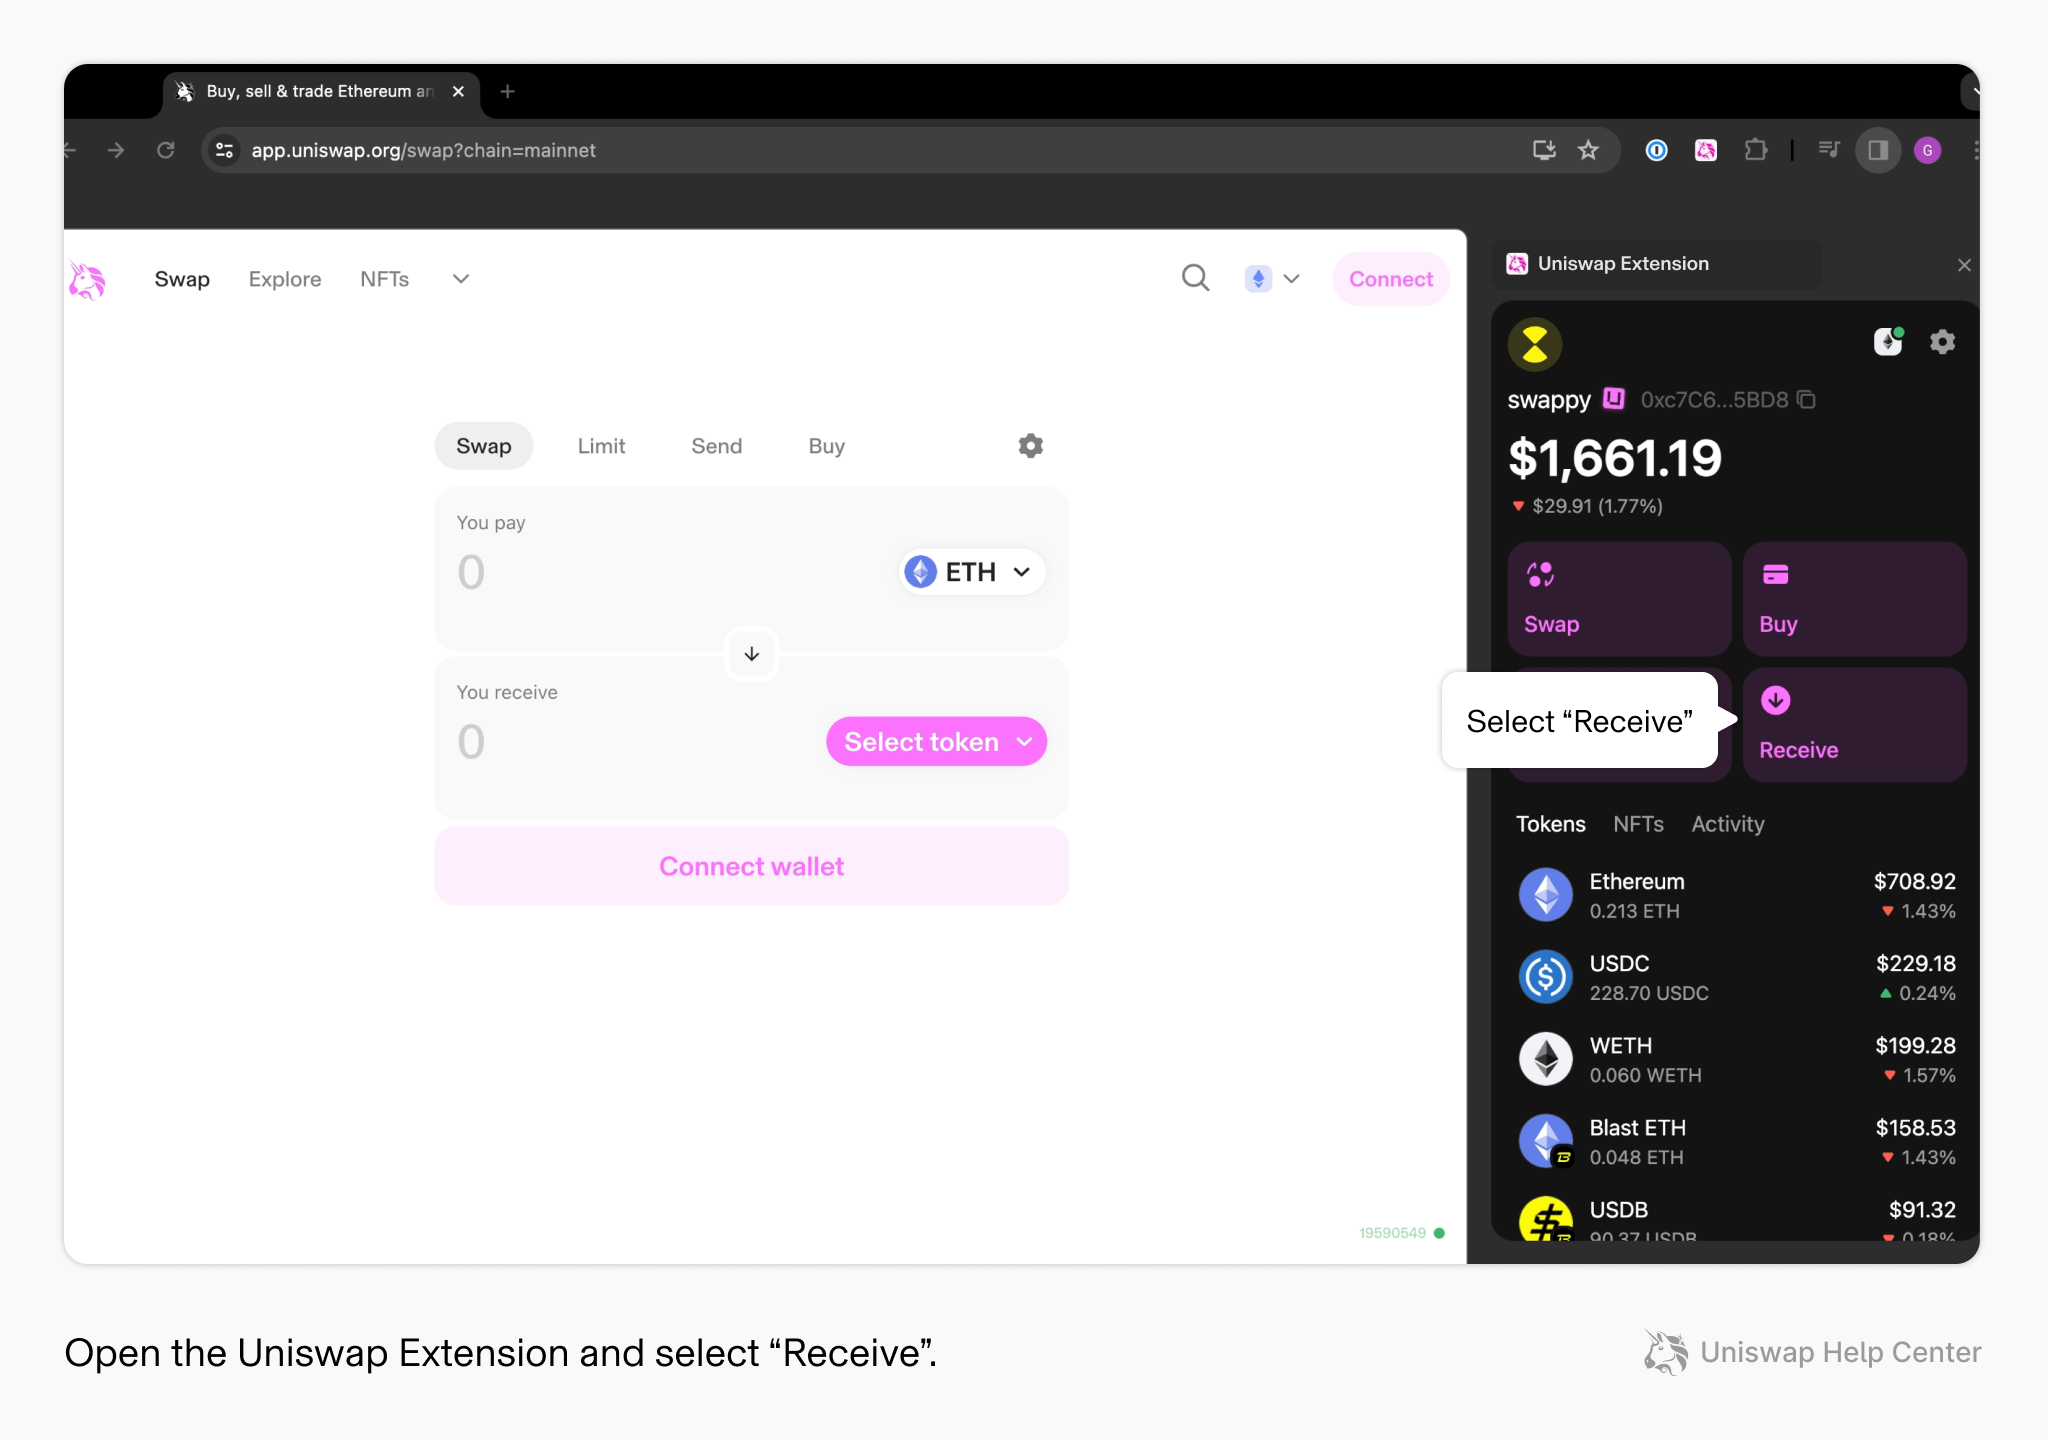Open the 1Password extension icon

click(x=1656, y=150)
